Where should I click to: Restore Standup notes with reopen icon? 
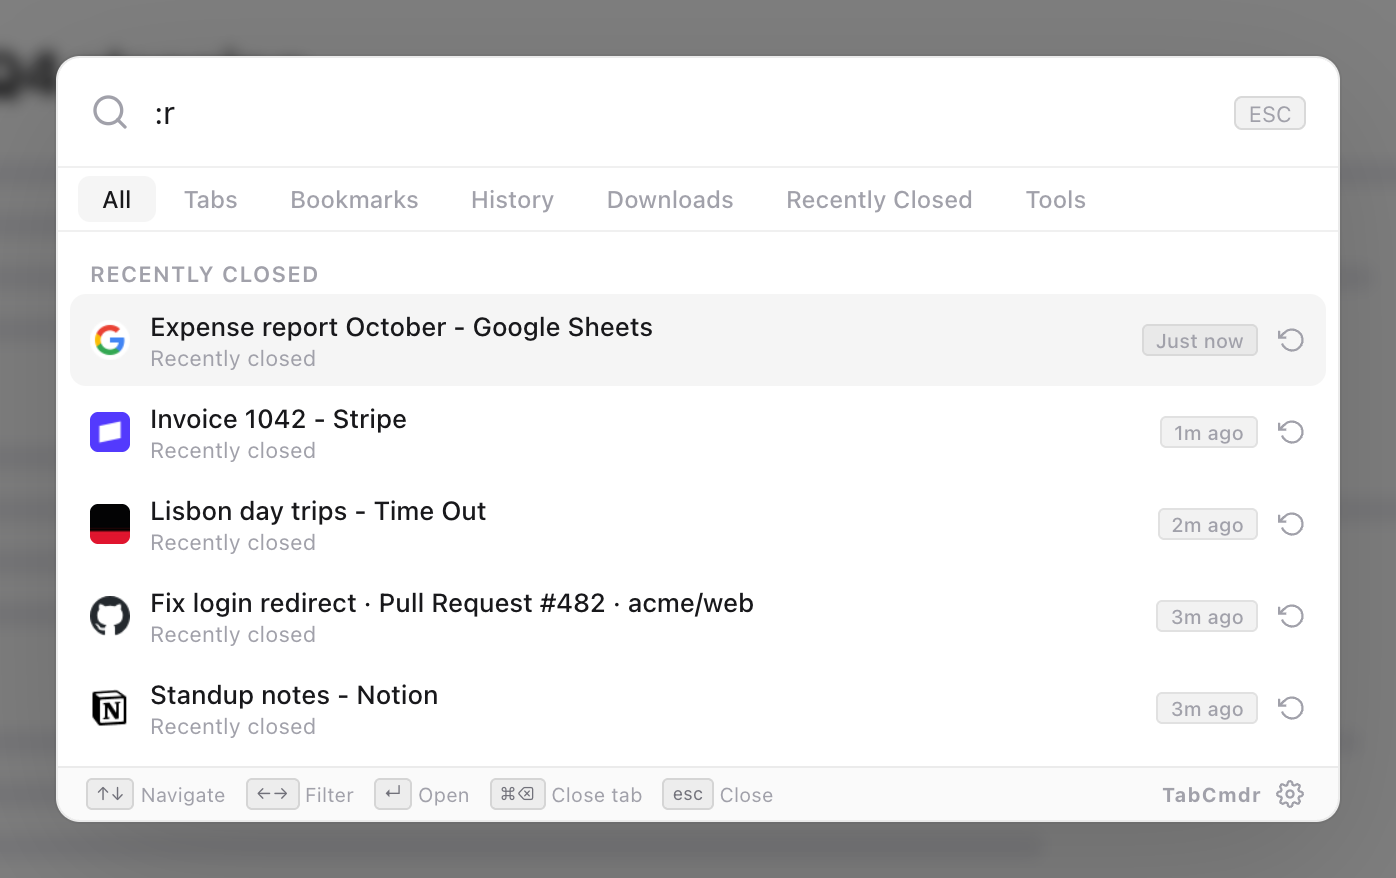tap(1291, 708)
